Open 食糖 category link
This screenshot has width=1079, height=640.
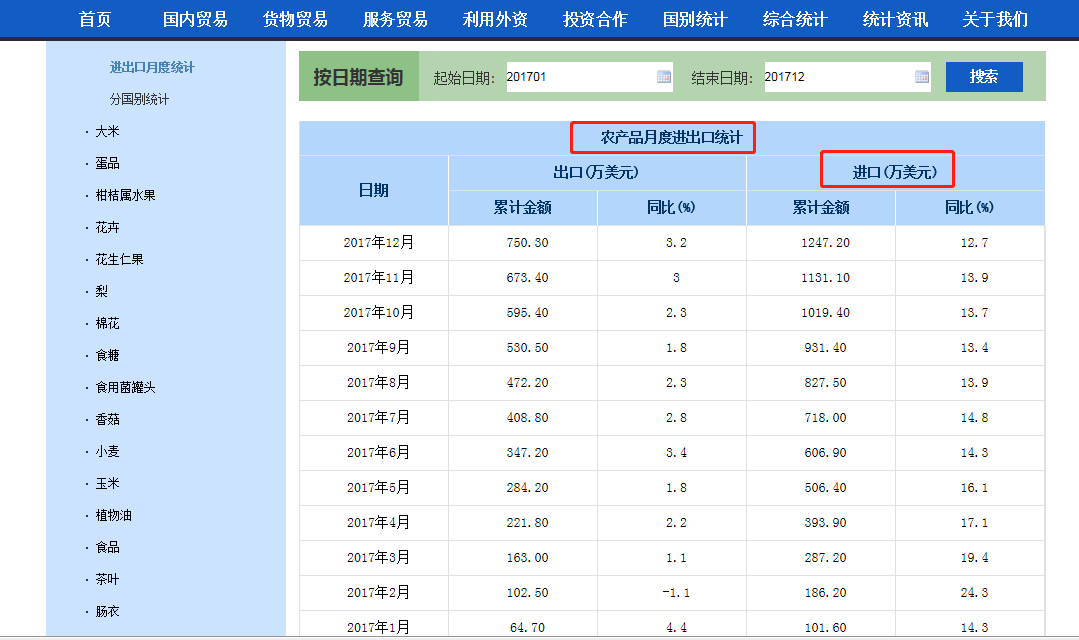[107, 355]
